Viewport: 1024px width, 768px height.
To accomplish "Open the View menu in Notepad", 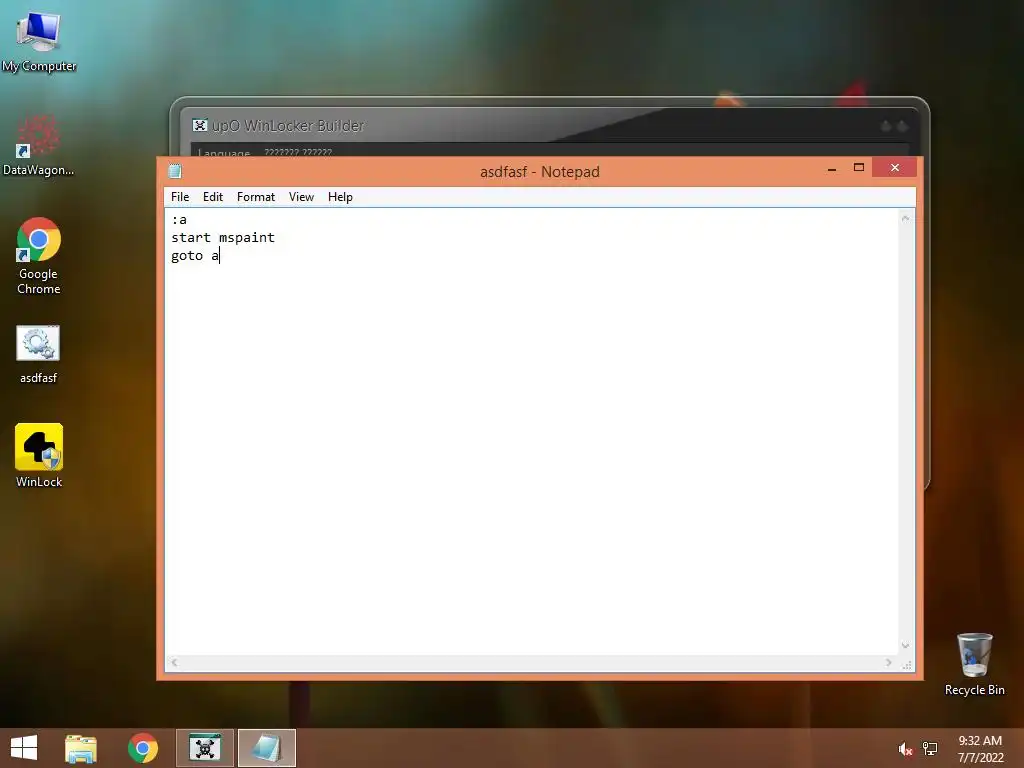I will [301, 197].
